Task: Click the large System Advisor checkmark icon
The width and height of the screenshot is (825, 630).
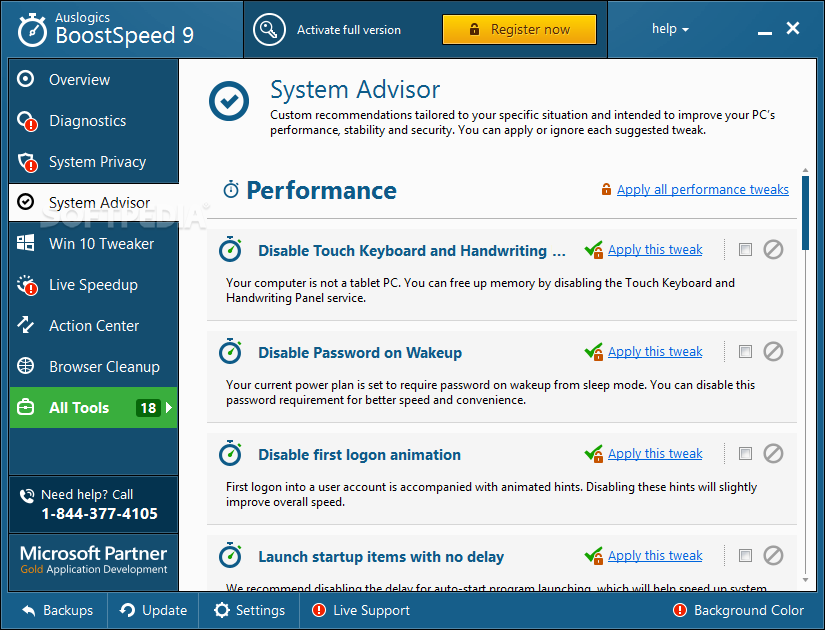Action: pyautogui.click(x=229, y=101)
